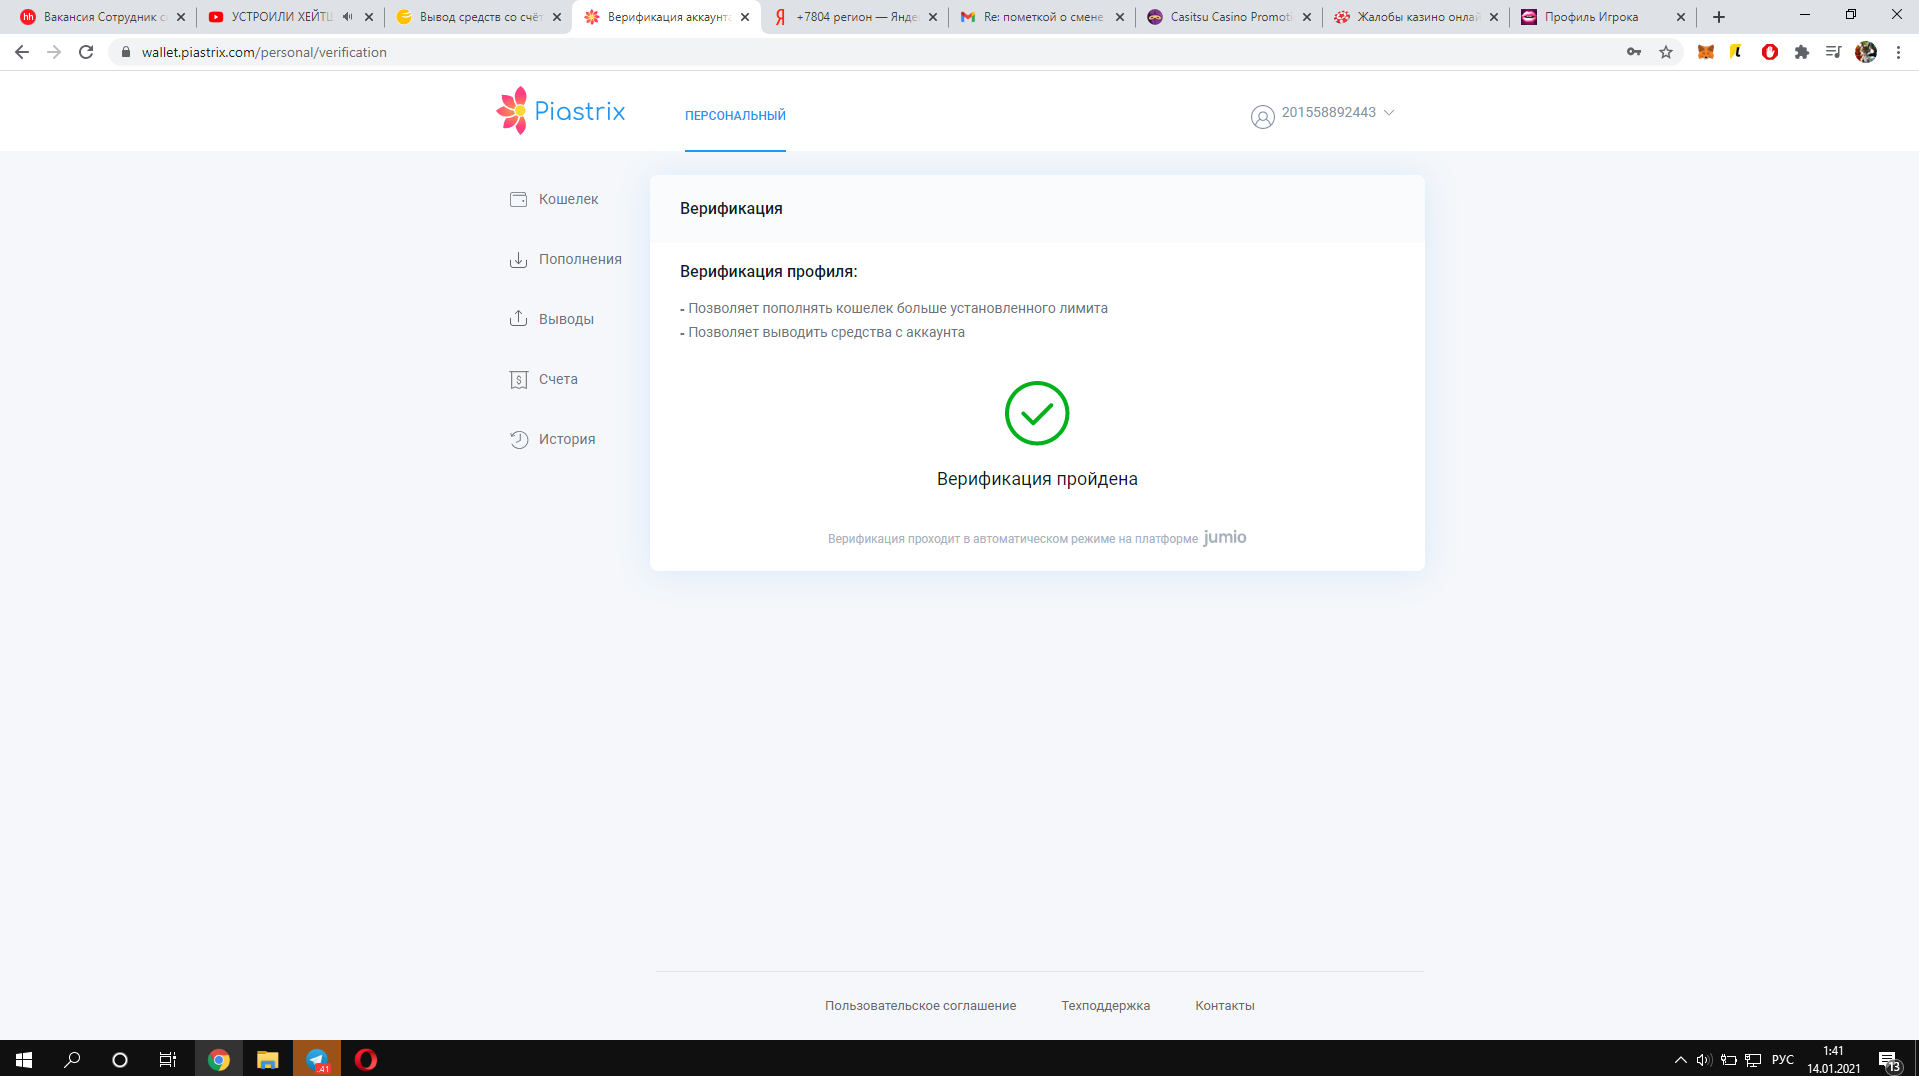Image resolution: width=1919 pixels, height=1076 pixels.
Task: Open Chrome extensions puzzle icon
Action: tap(1802, 52)
